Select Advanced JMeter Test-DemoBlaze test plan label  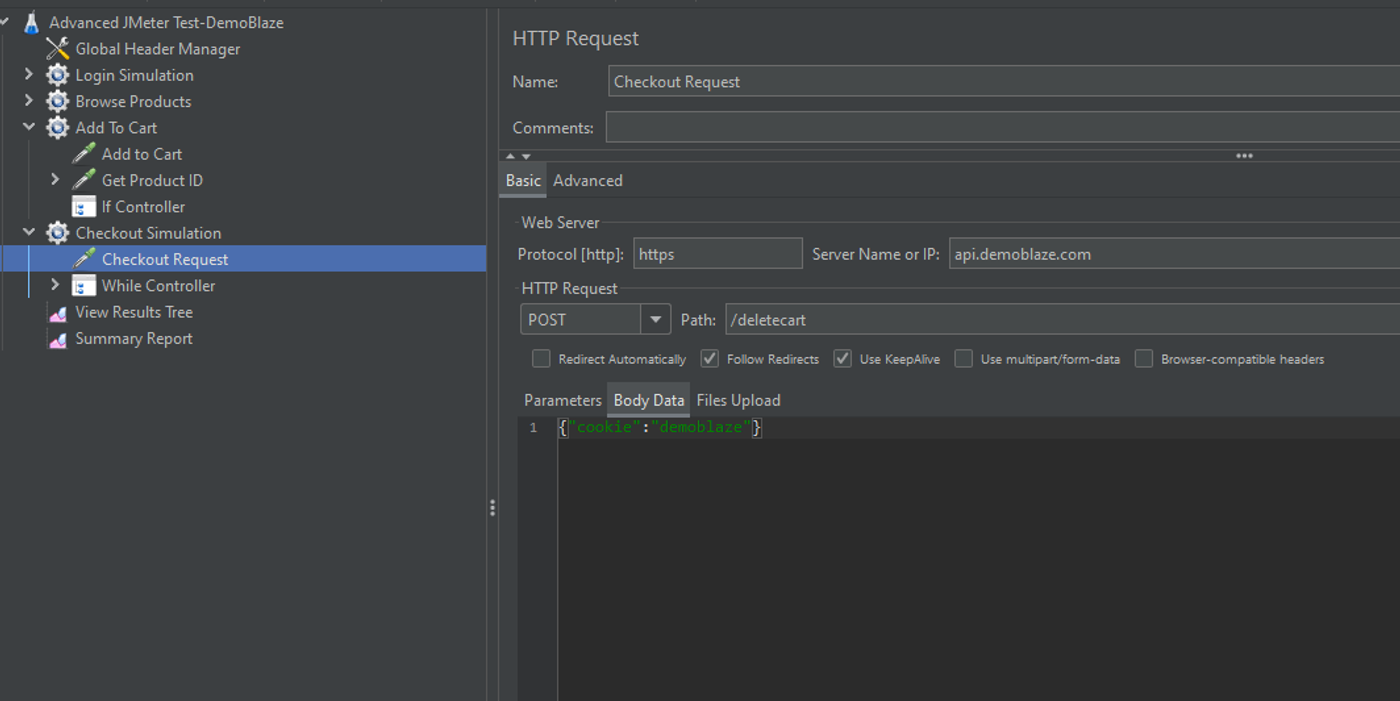coord(166,22)
